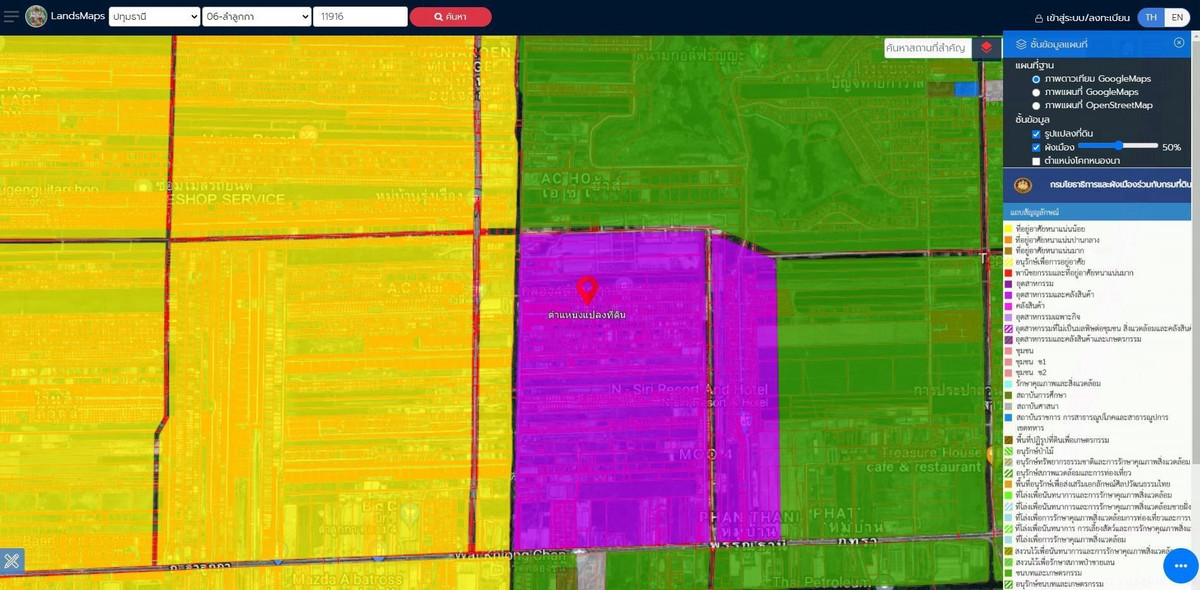Select the Google Maps satellite base map

click(1036, 79)
